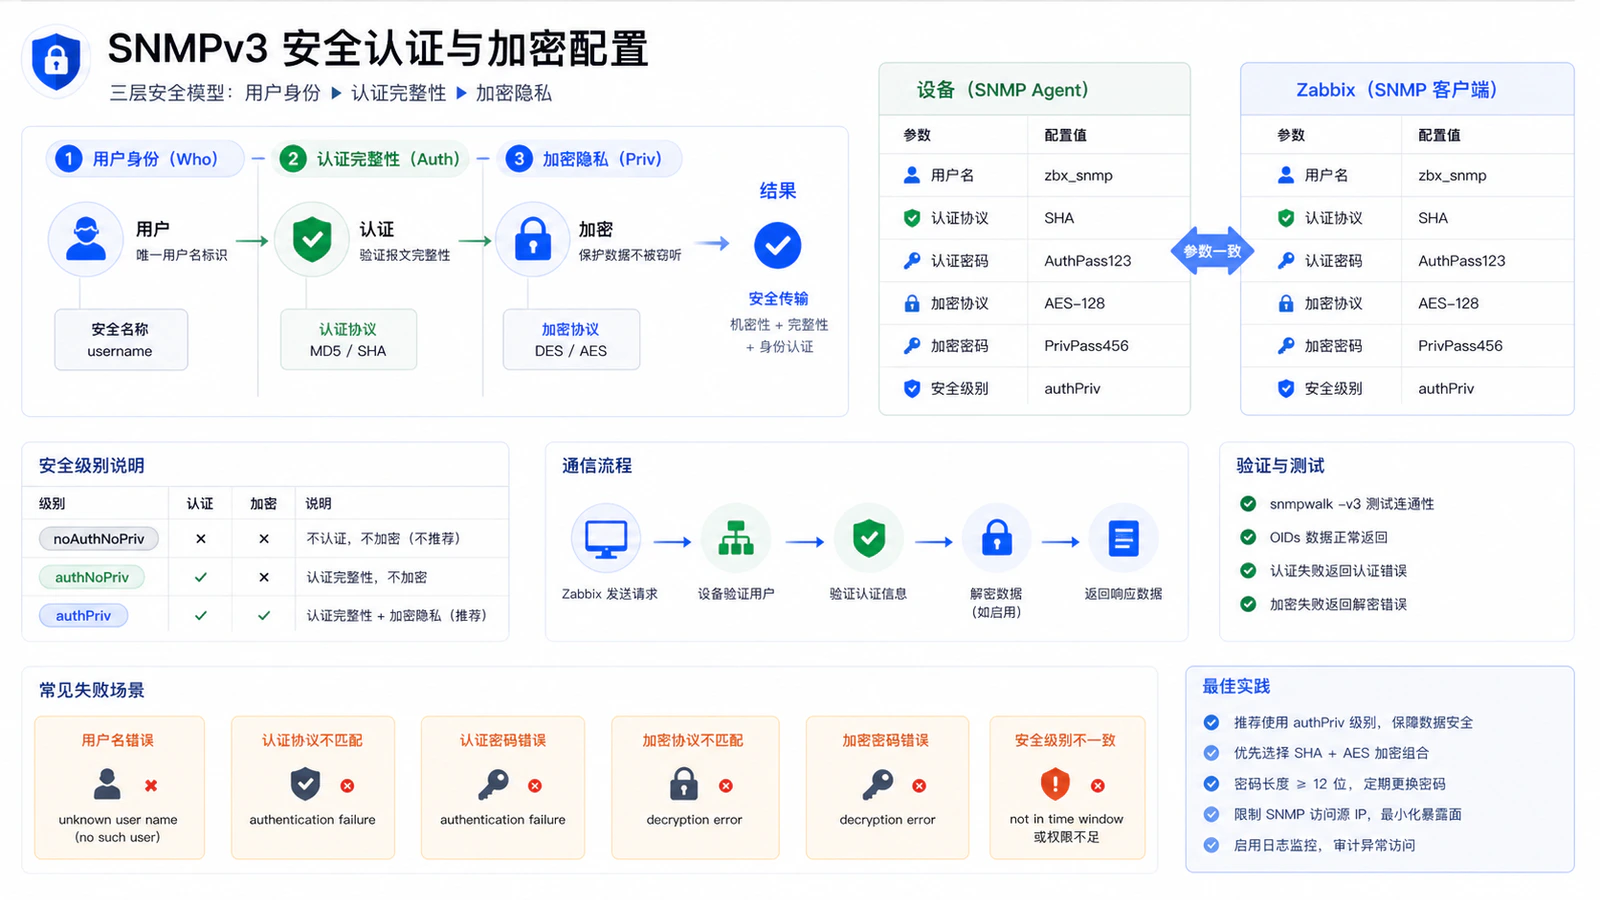Click the noAuthNoPriv level pill
Screen dimensions: 1600x900
click(x=99, y=539)
